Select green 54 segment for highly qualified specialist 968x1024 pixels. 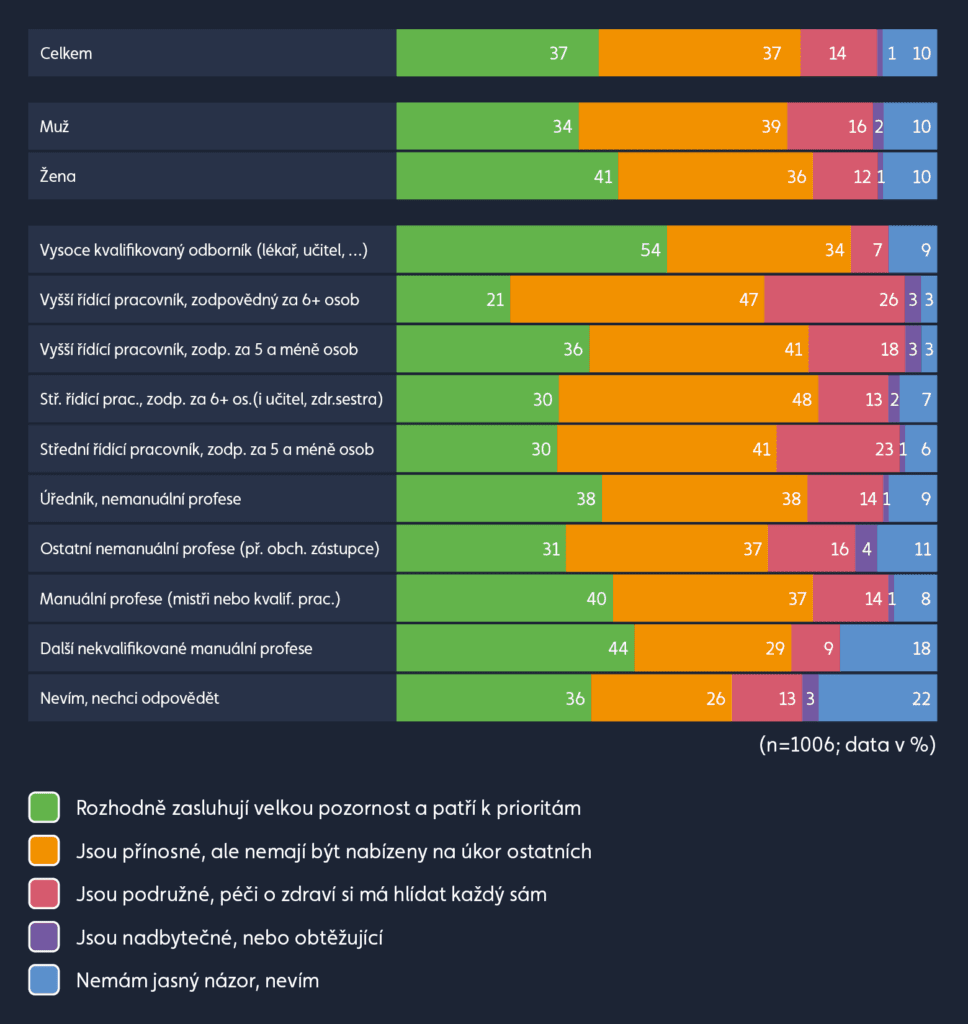531,250
